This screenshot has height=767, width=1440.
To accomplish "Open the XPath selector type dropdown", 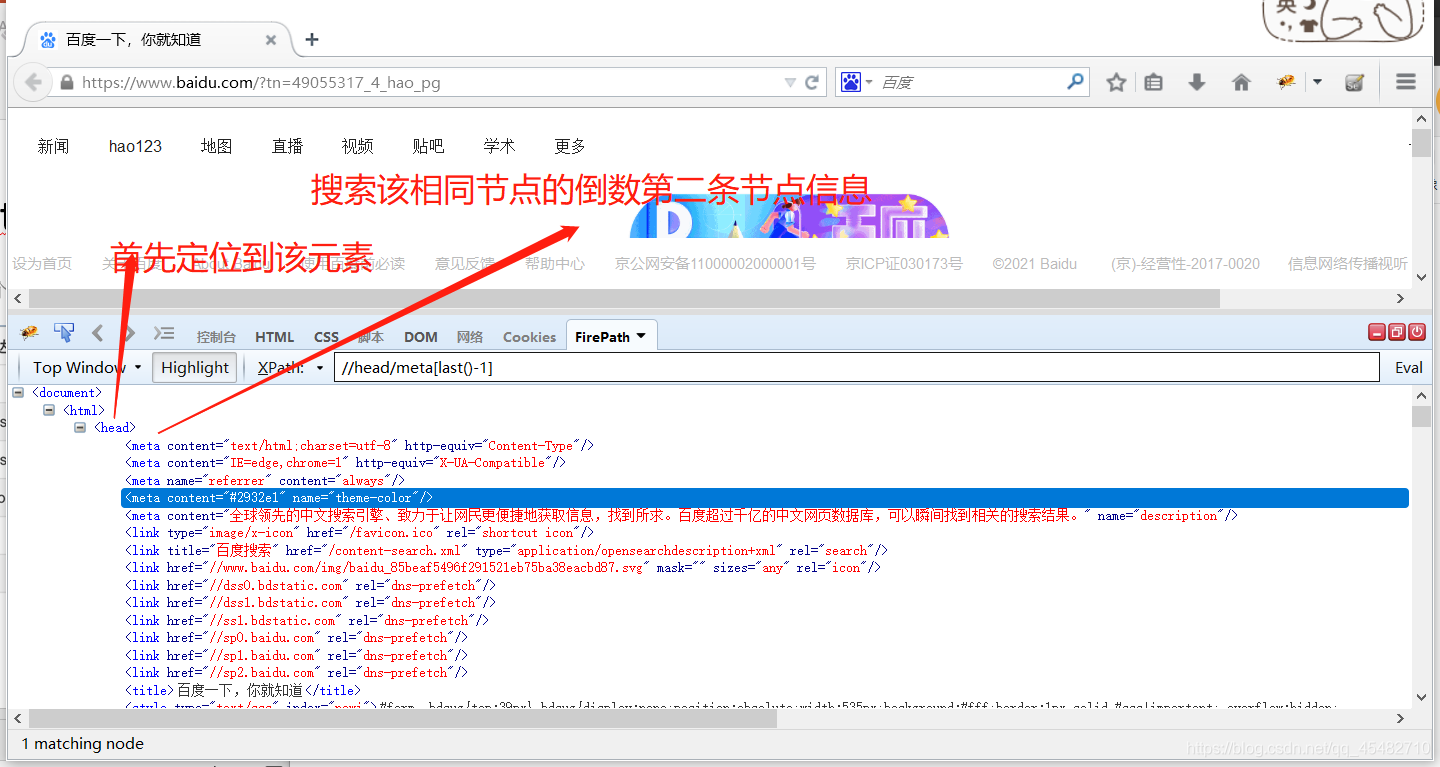I will point(320,368).
